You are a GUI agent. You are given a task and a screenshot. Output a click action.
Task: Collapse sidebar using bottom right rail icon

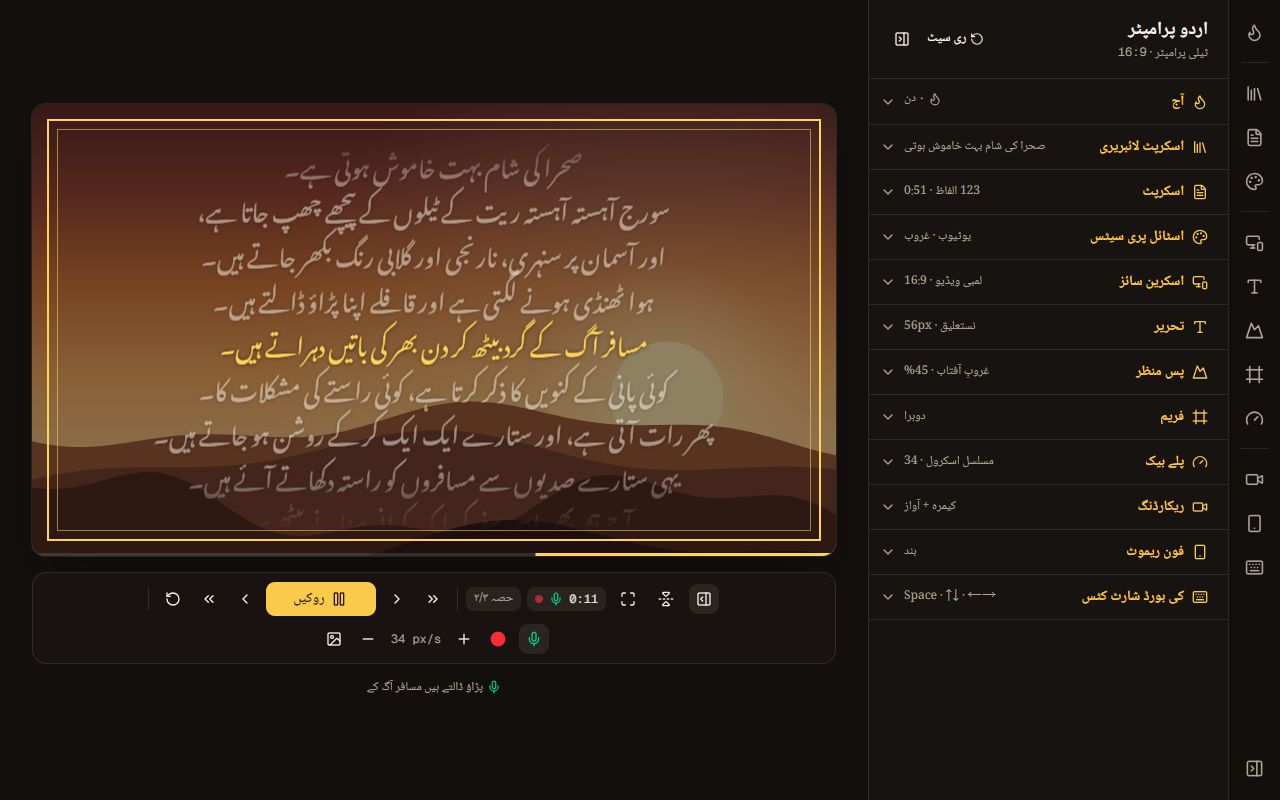click(x=1254, y=768)
